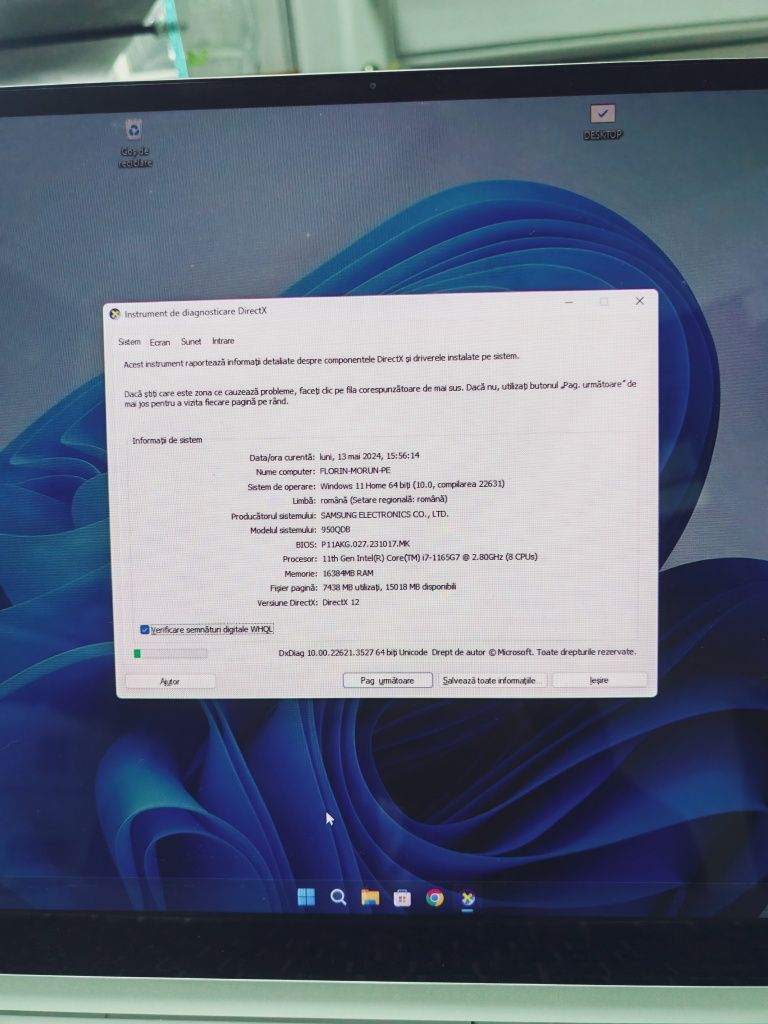Select the language value română

[384, 500]
